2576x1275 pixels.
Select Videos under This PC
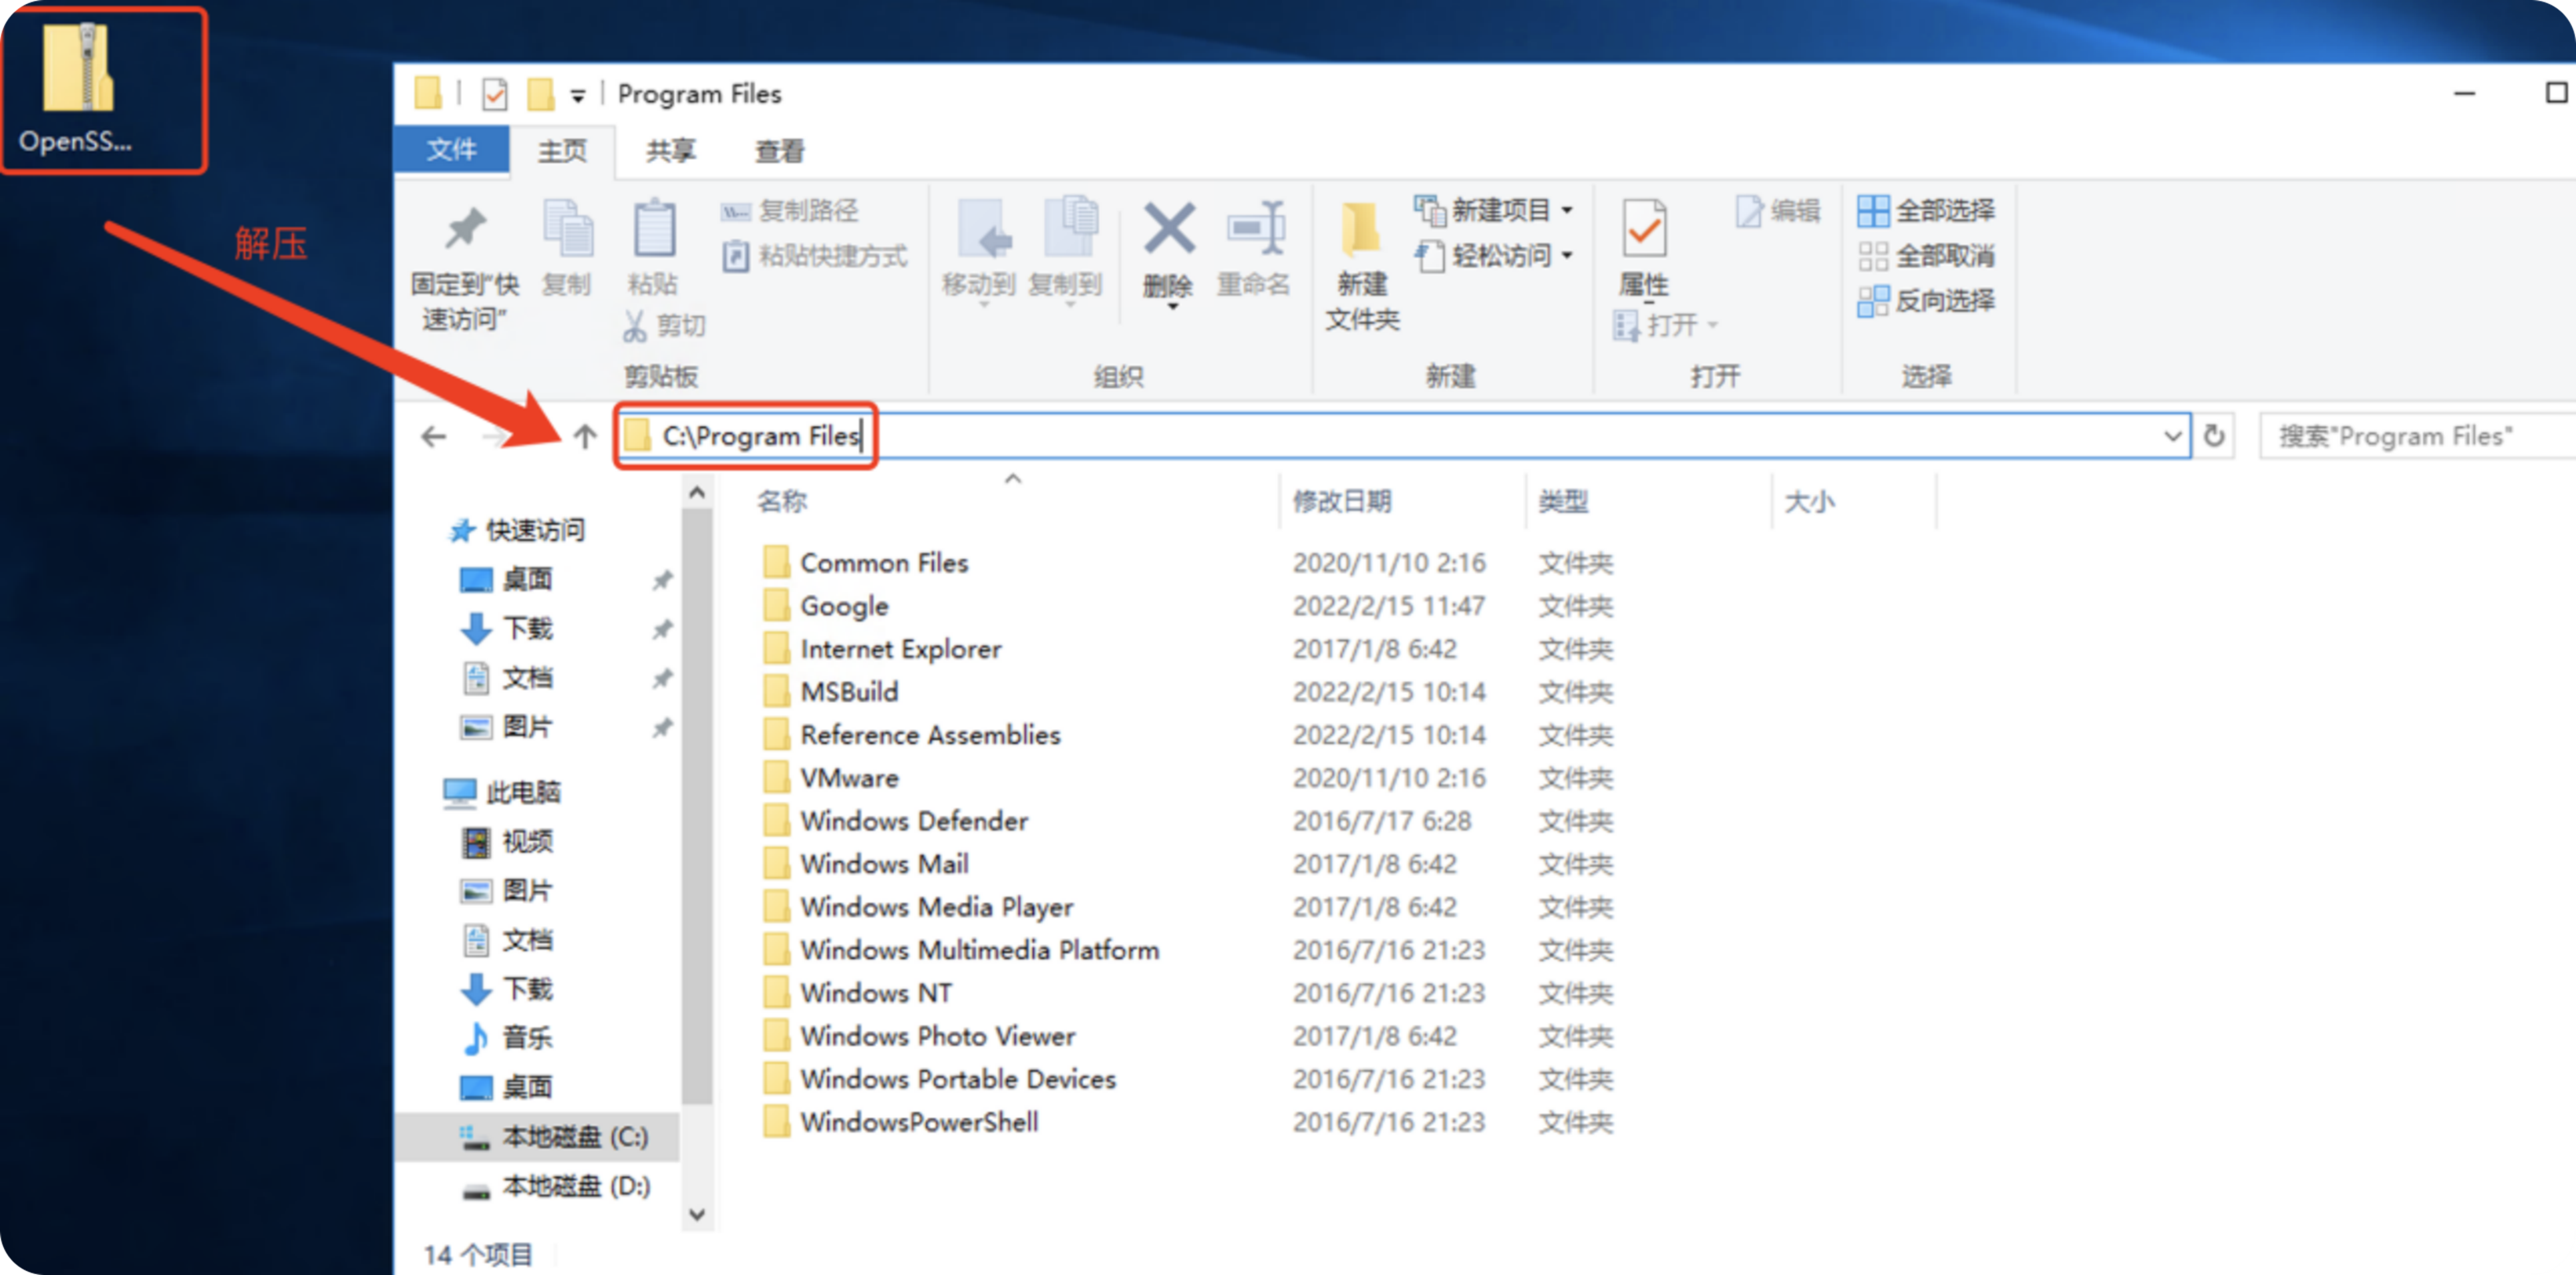(508, 841)
